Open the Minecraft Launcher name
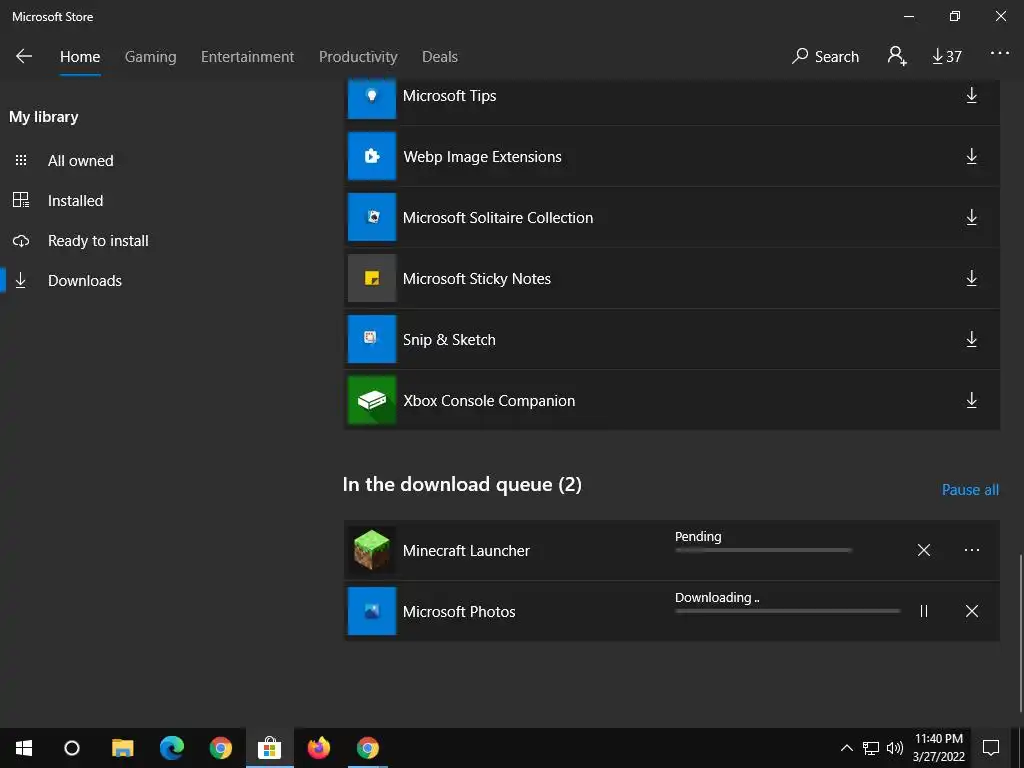 [x=466, y=551]
